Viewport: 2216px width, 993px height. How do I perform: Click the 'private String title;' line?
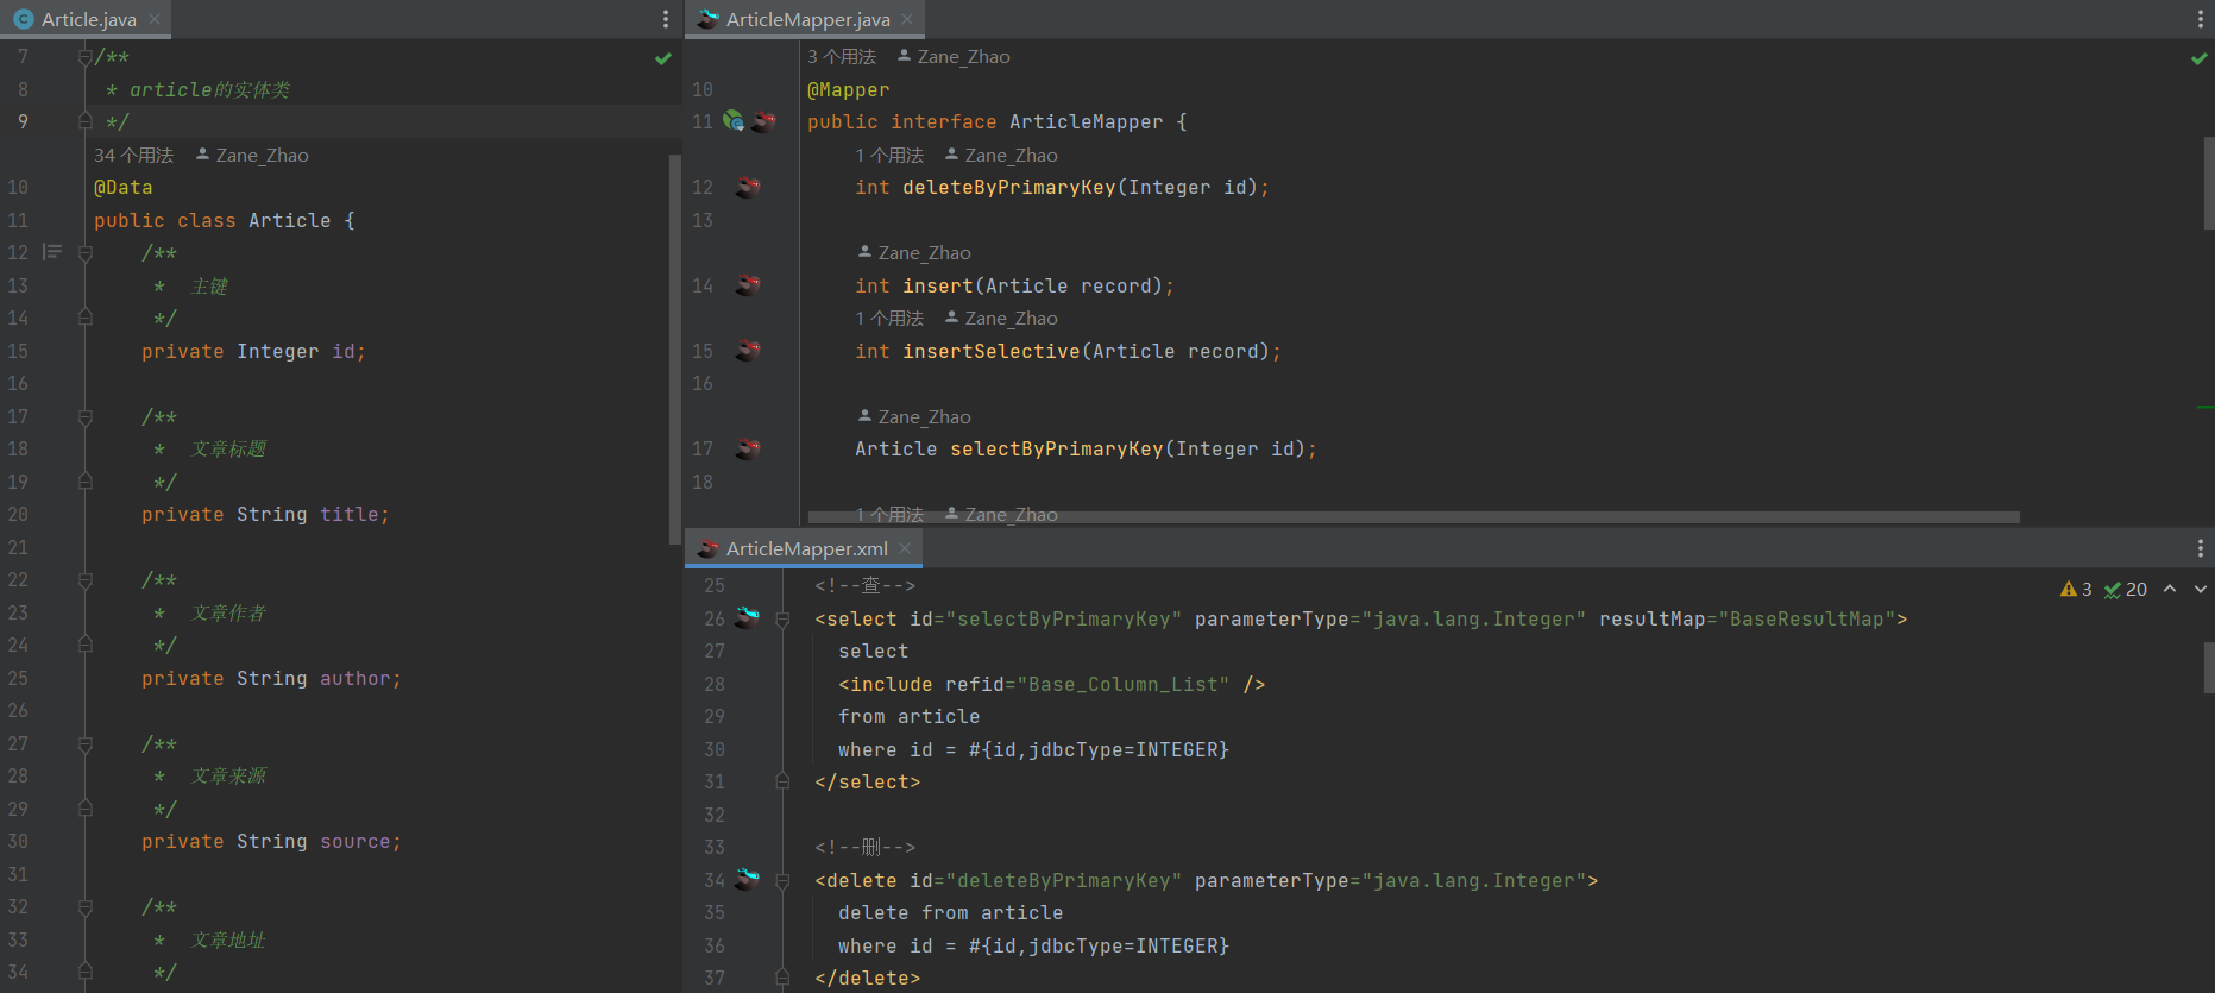pyautogui.click(x=265, y=514)
